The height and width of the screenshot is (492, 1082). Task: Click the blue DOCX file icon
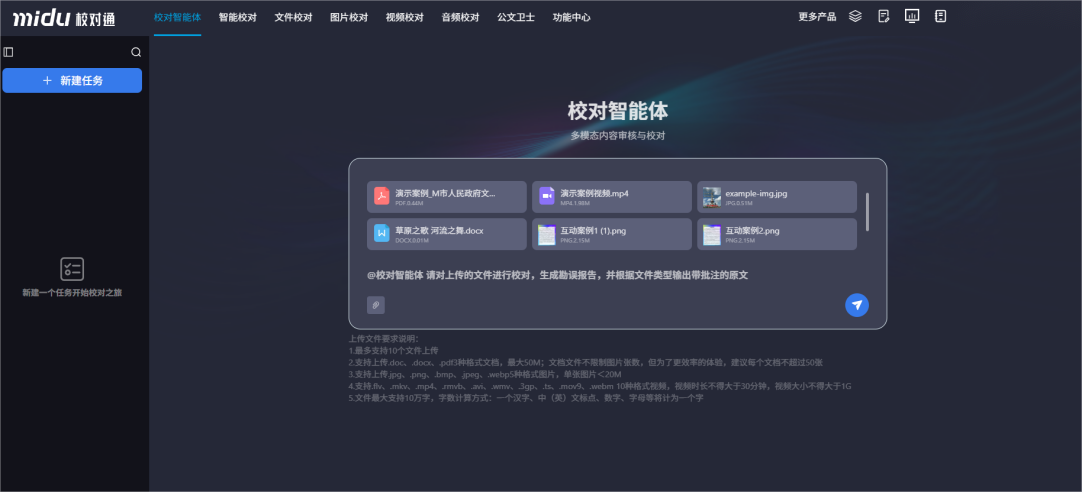point(382,233)
